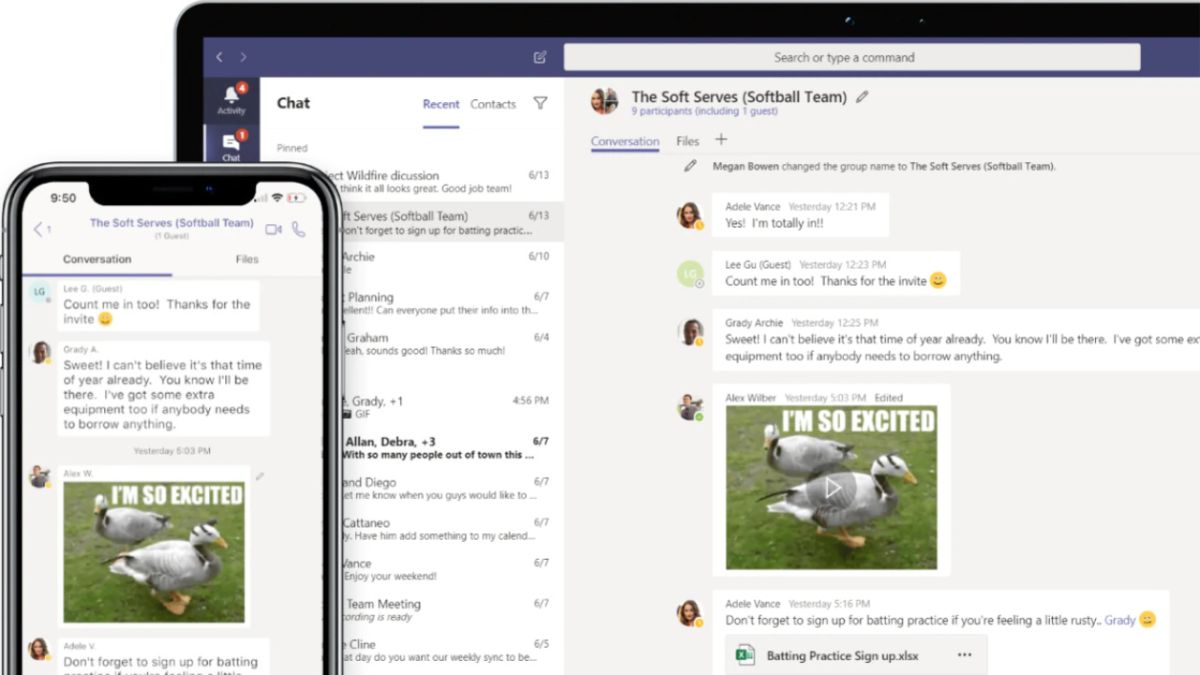This screenshot has height=675, width=1200.
Task: Tap the back chevron on phone
Action: pos(38,229)
